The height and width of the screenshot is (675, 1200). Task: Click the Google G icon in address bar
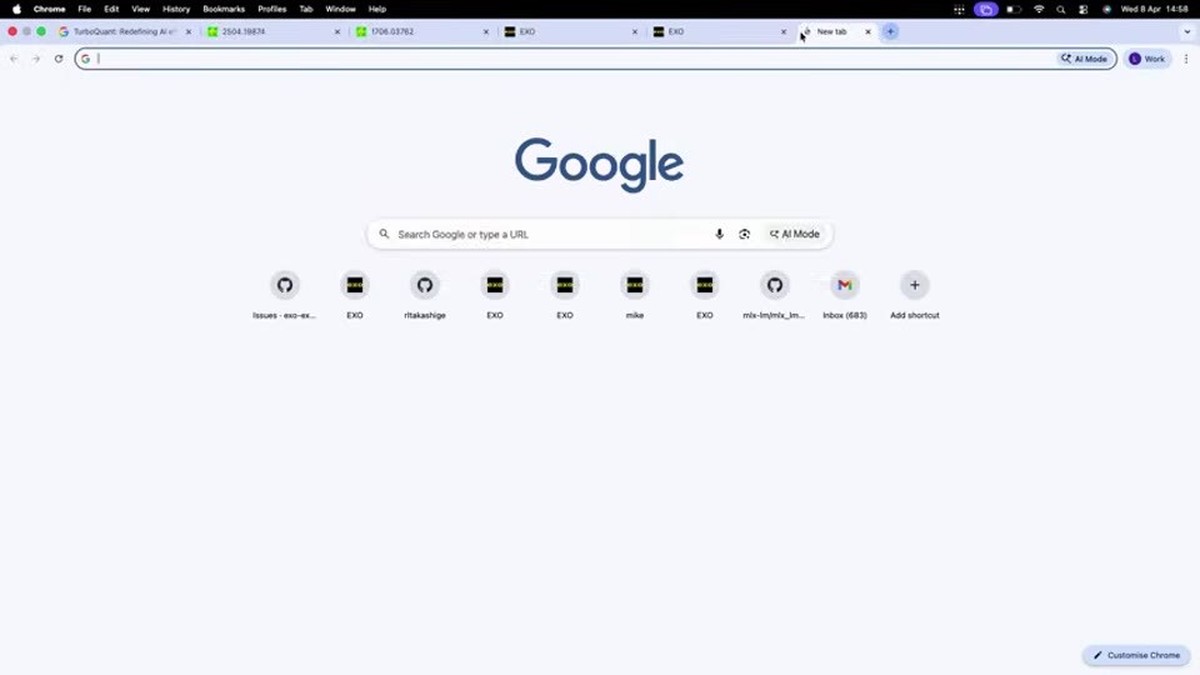click(86, 59)
